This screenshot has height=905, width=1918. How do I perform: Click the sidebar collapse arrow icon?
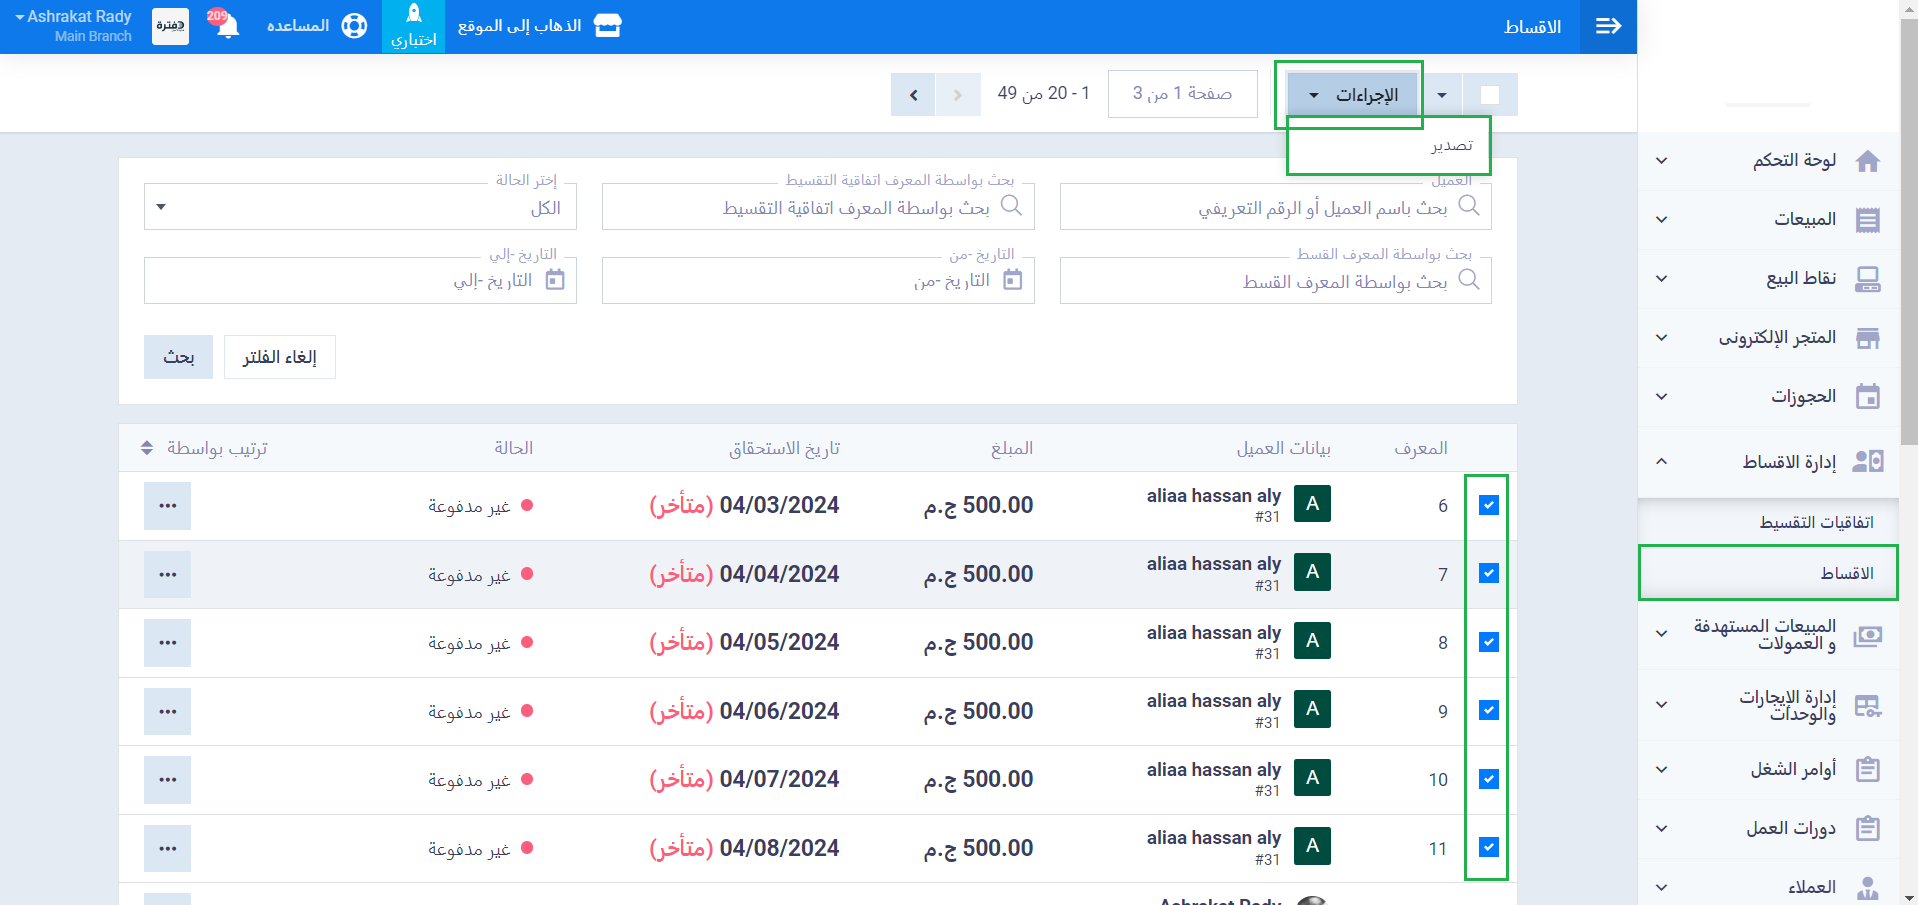click(1608, 26)
